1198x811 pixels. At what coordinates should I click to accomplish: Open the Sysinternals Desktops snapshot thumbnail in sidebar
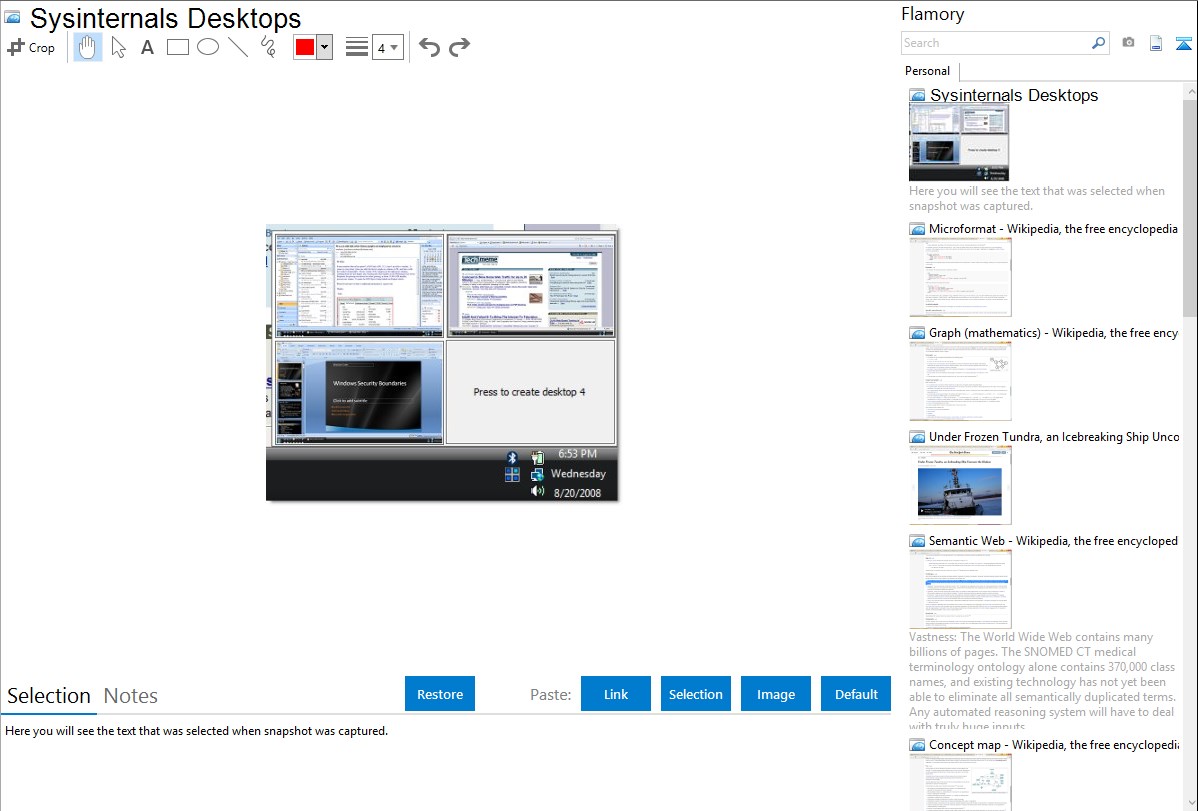click(959, 143)
